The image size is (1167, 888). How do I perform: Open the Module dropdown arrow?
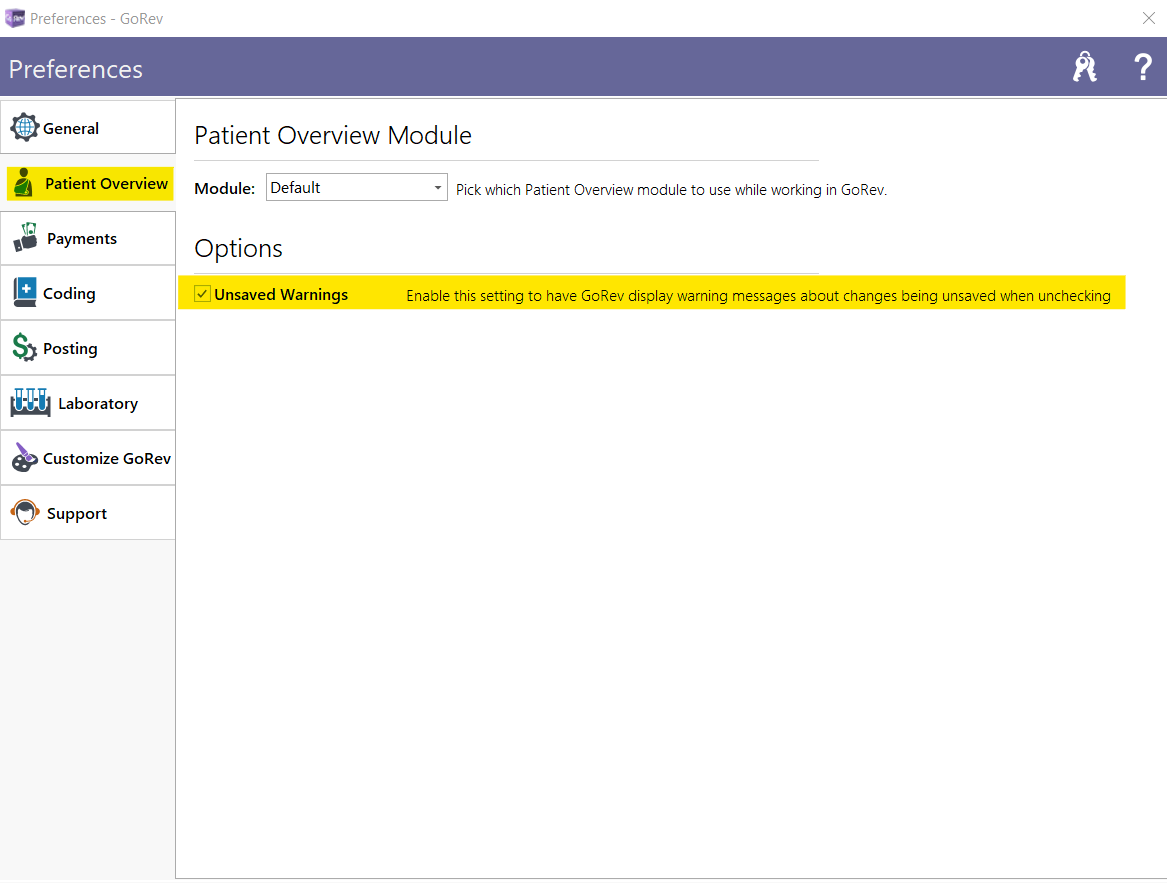click(x=438, y=188)
